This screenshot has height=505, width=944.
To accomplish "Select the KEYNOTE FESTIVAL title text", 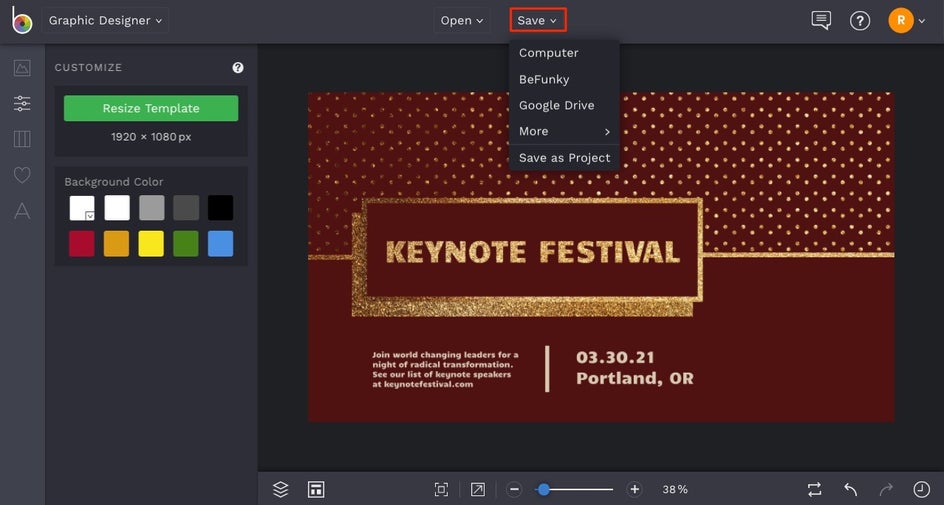I will click(533, 252).
